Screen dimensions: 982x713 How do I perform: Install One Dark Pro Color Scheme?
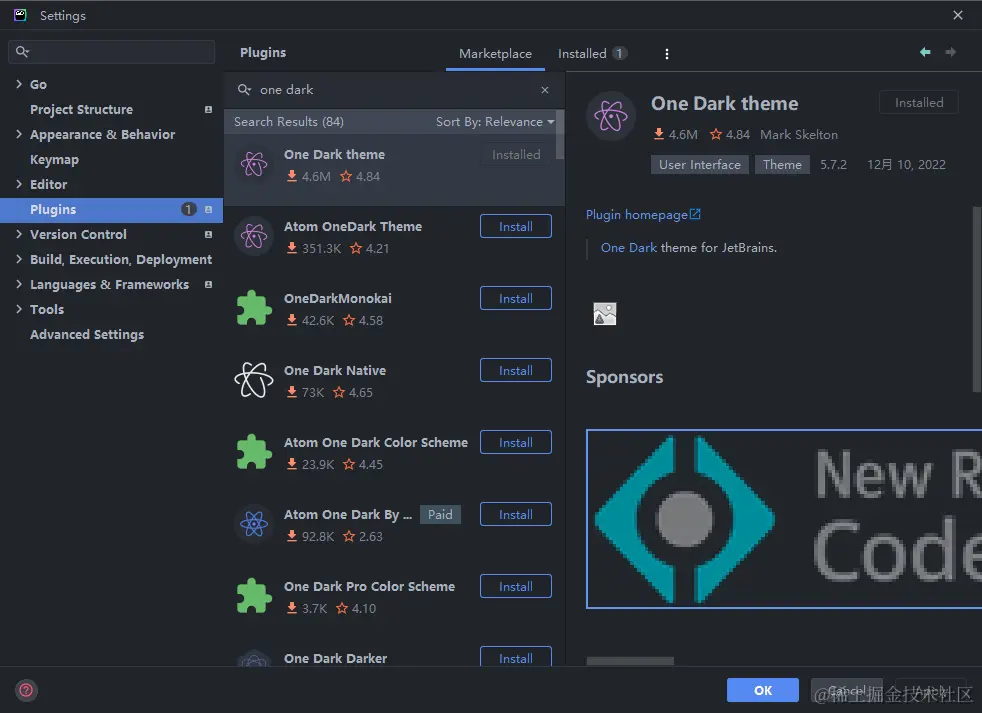515,587
